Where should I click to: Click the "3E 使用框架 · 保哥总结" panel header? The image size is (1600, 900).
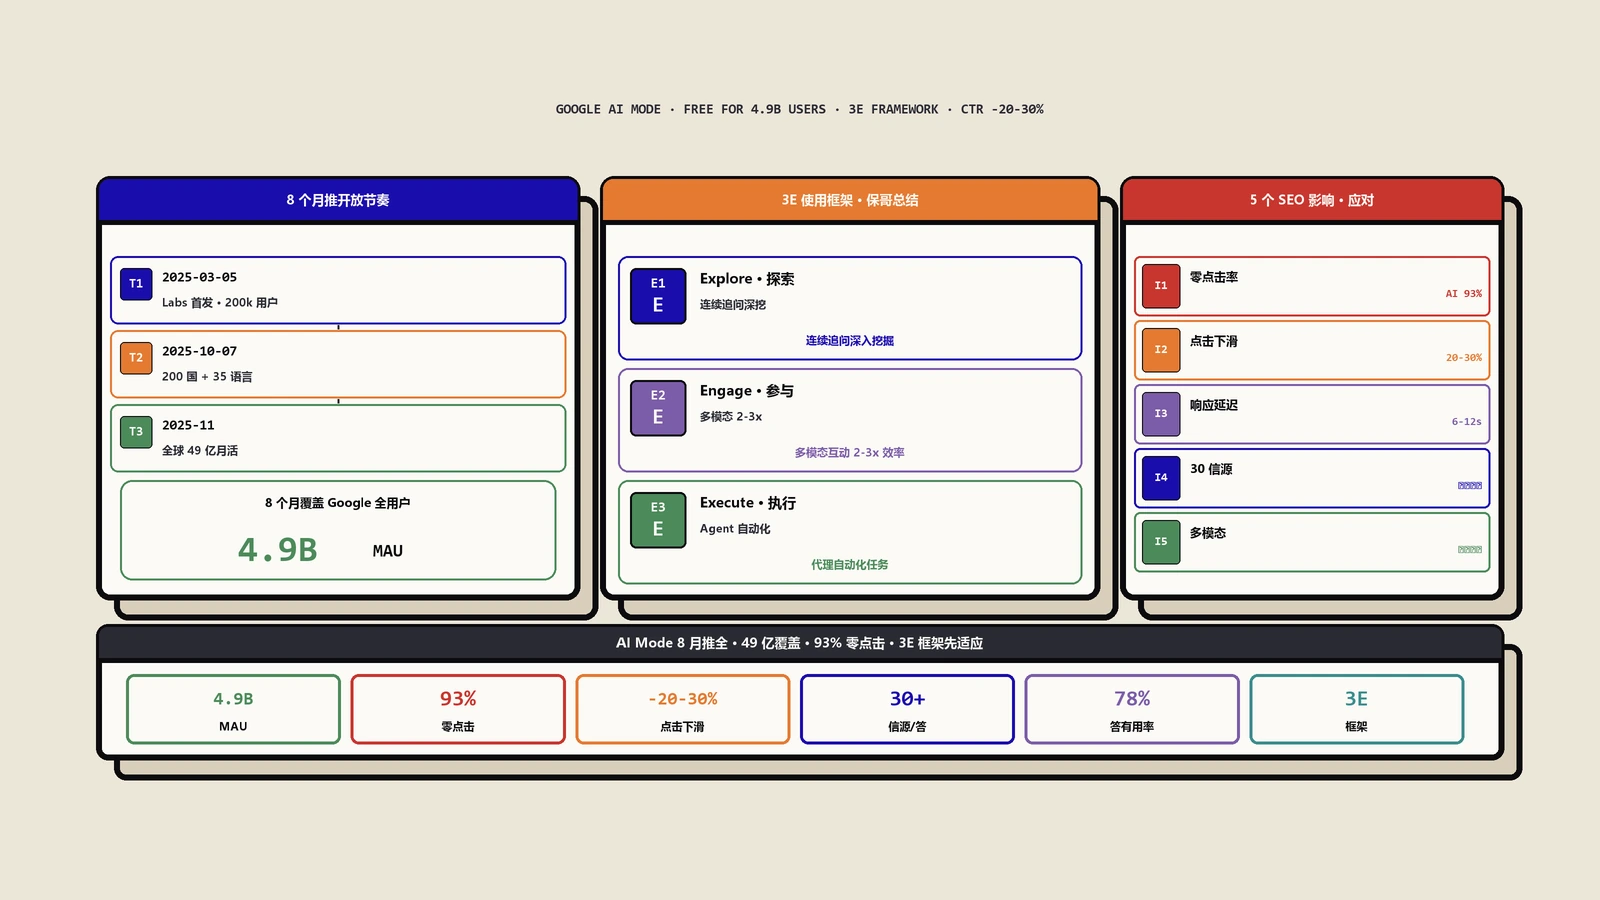point(850,200)
